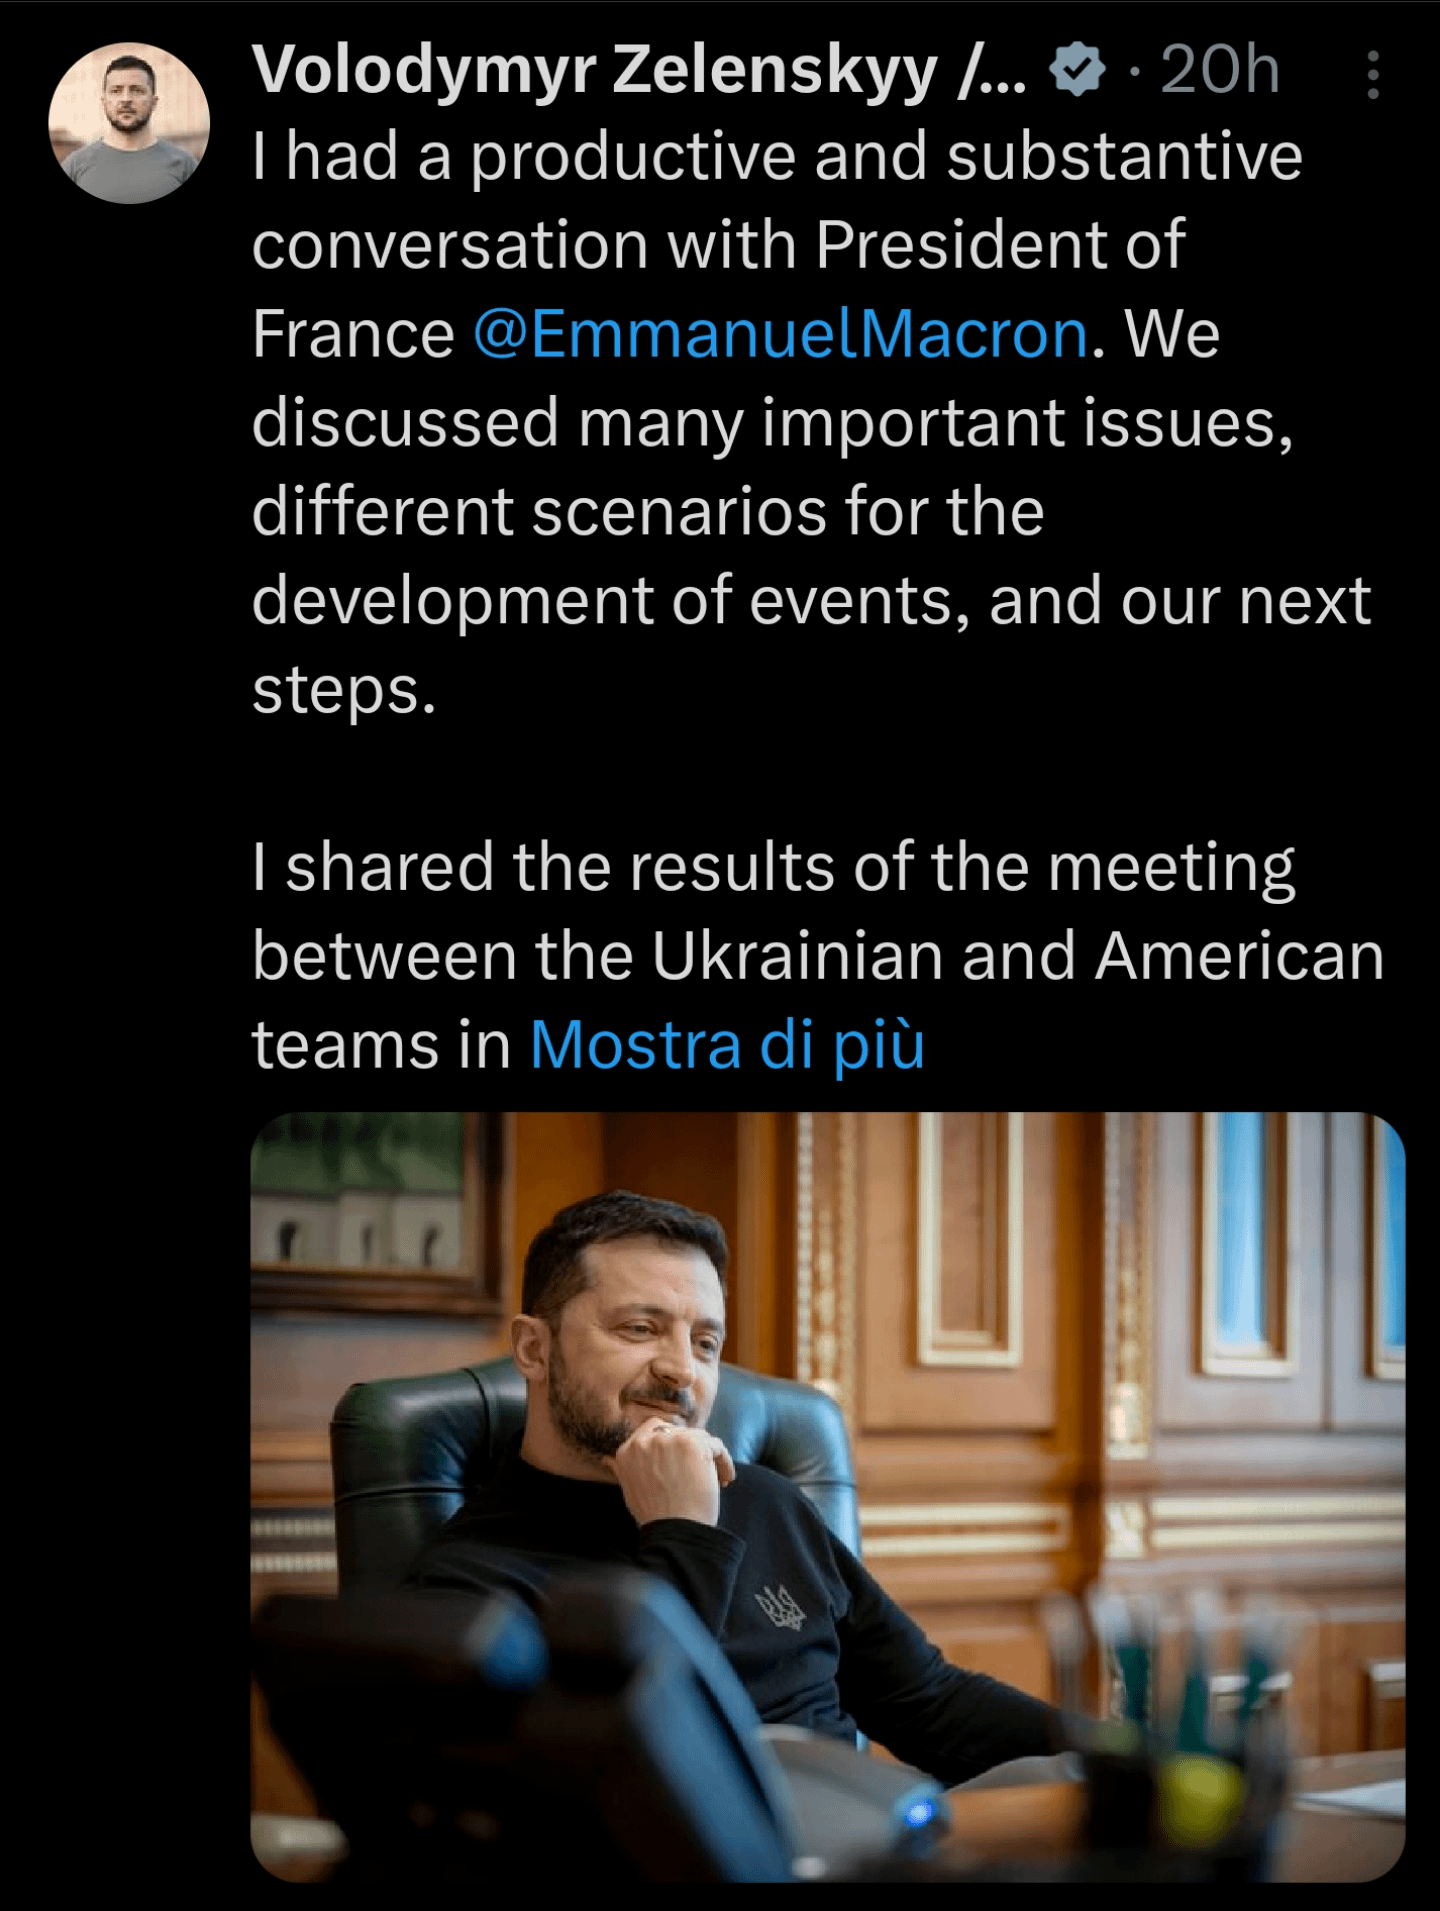This screenshot has width=1440, height=1911.
Task: Tap the paragraph starting "I shared the results"
Action: [818, 955]
